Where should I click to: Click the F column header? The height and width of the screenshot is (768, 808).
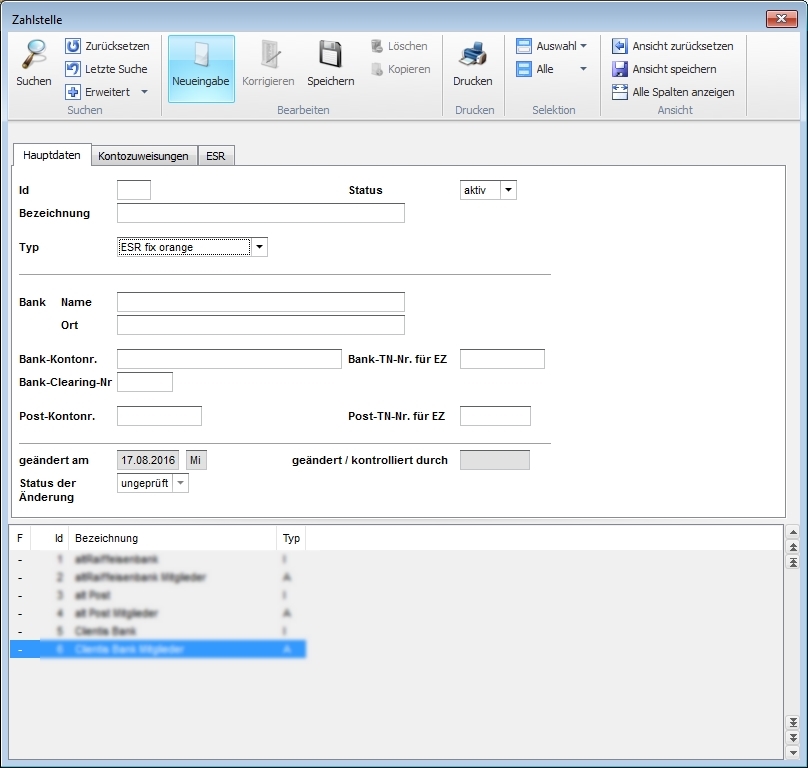tap(20, 538)
